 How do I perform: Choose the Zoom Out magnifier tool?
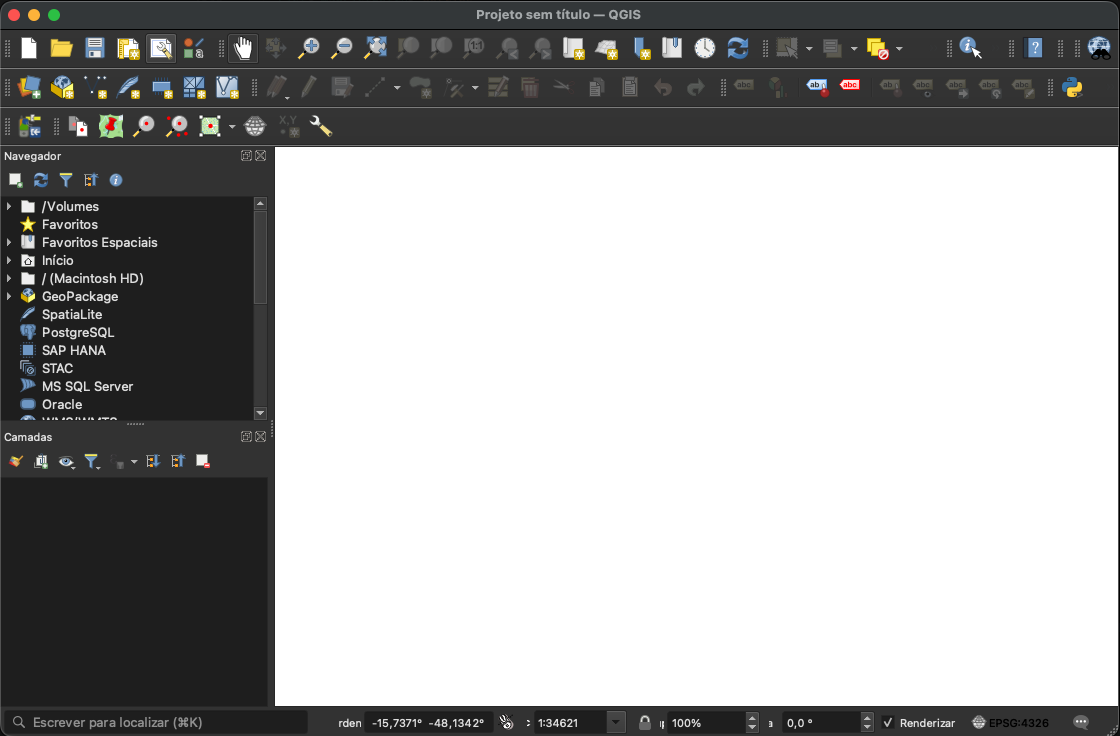[342, 48]
